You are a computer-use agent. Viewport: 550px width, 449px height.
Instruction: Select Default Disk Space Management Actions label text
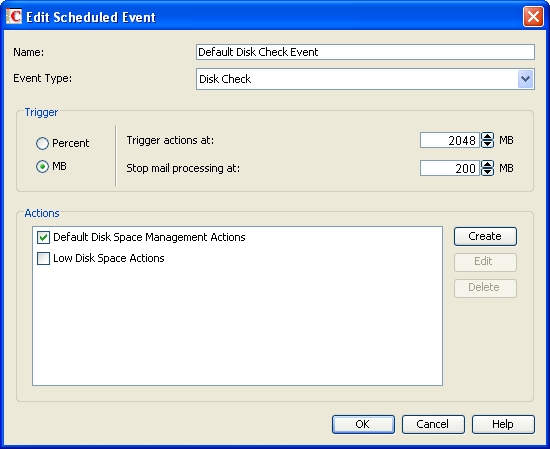pos(149,237)
